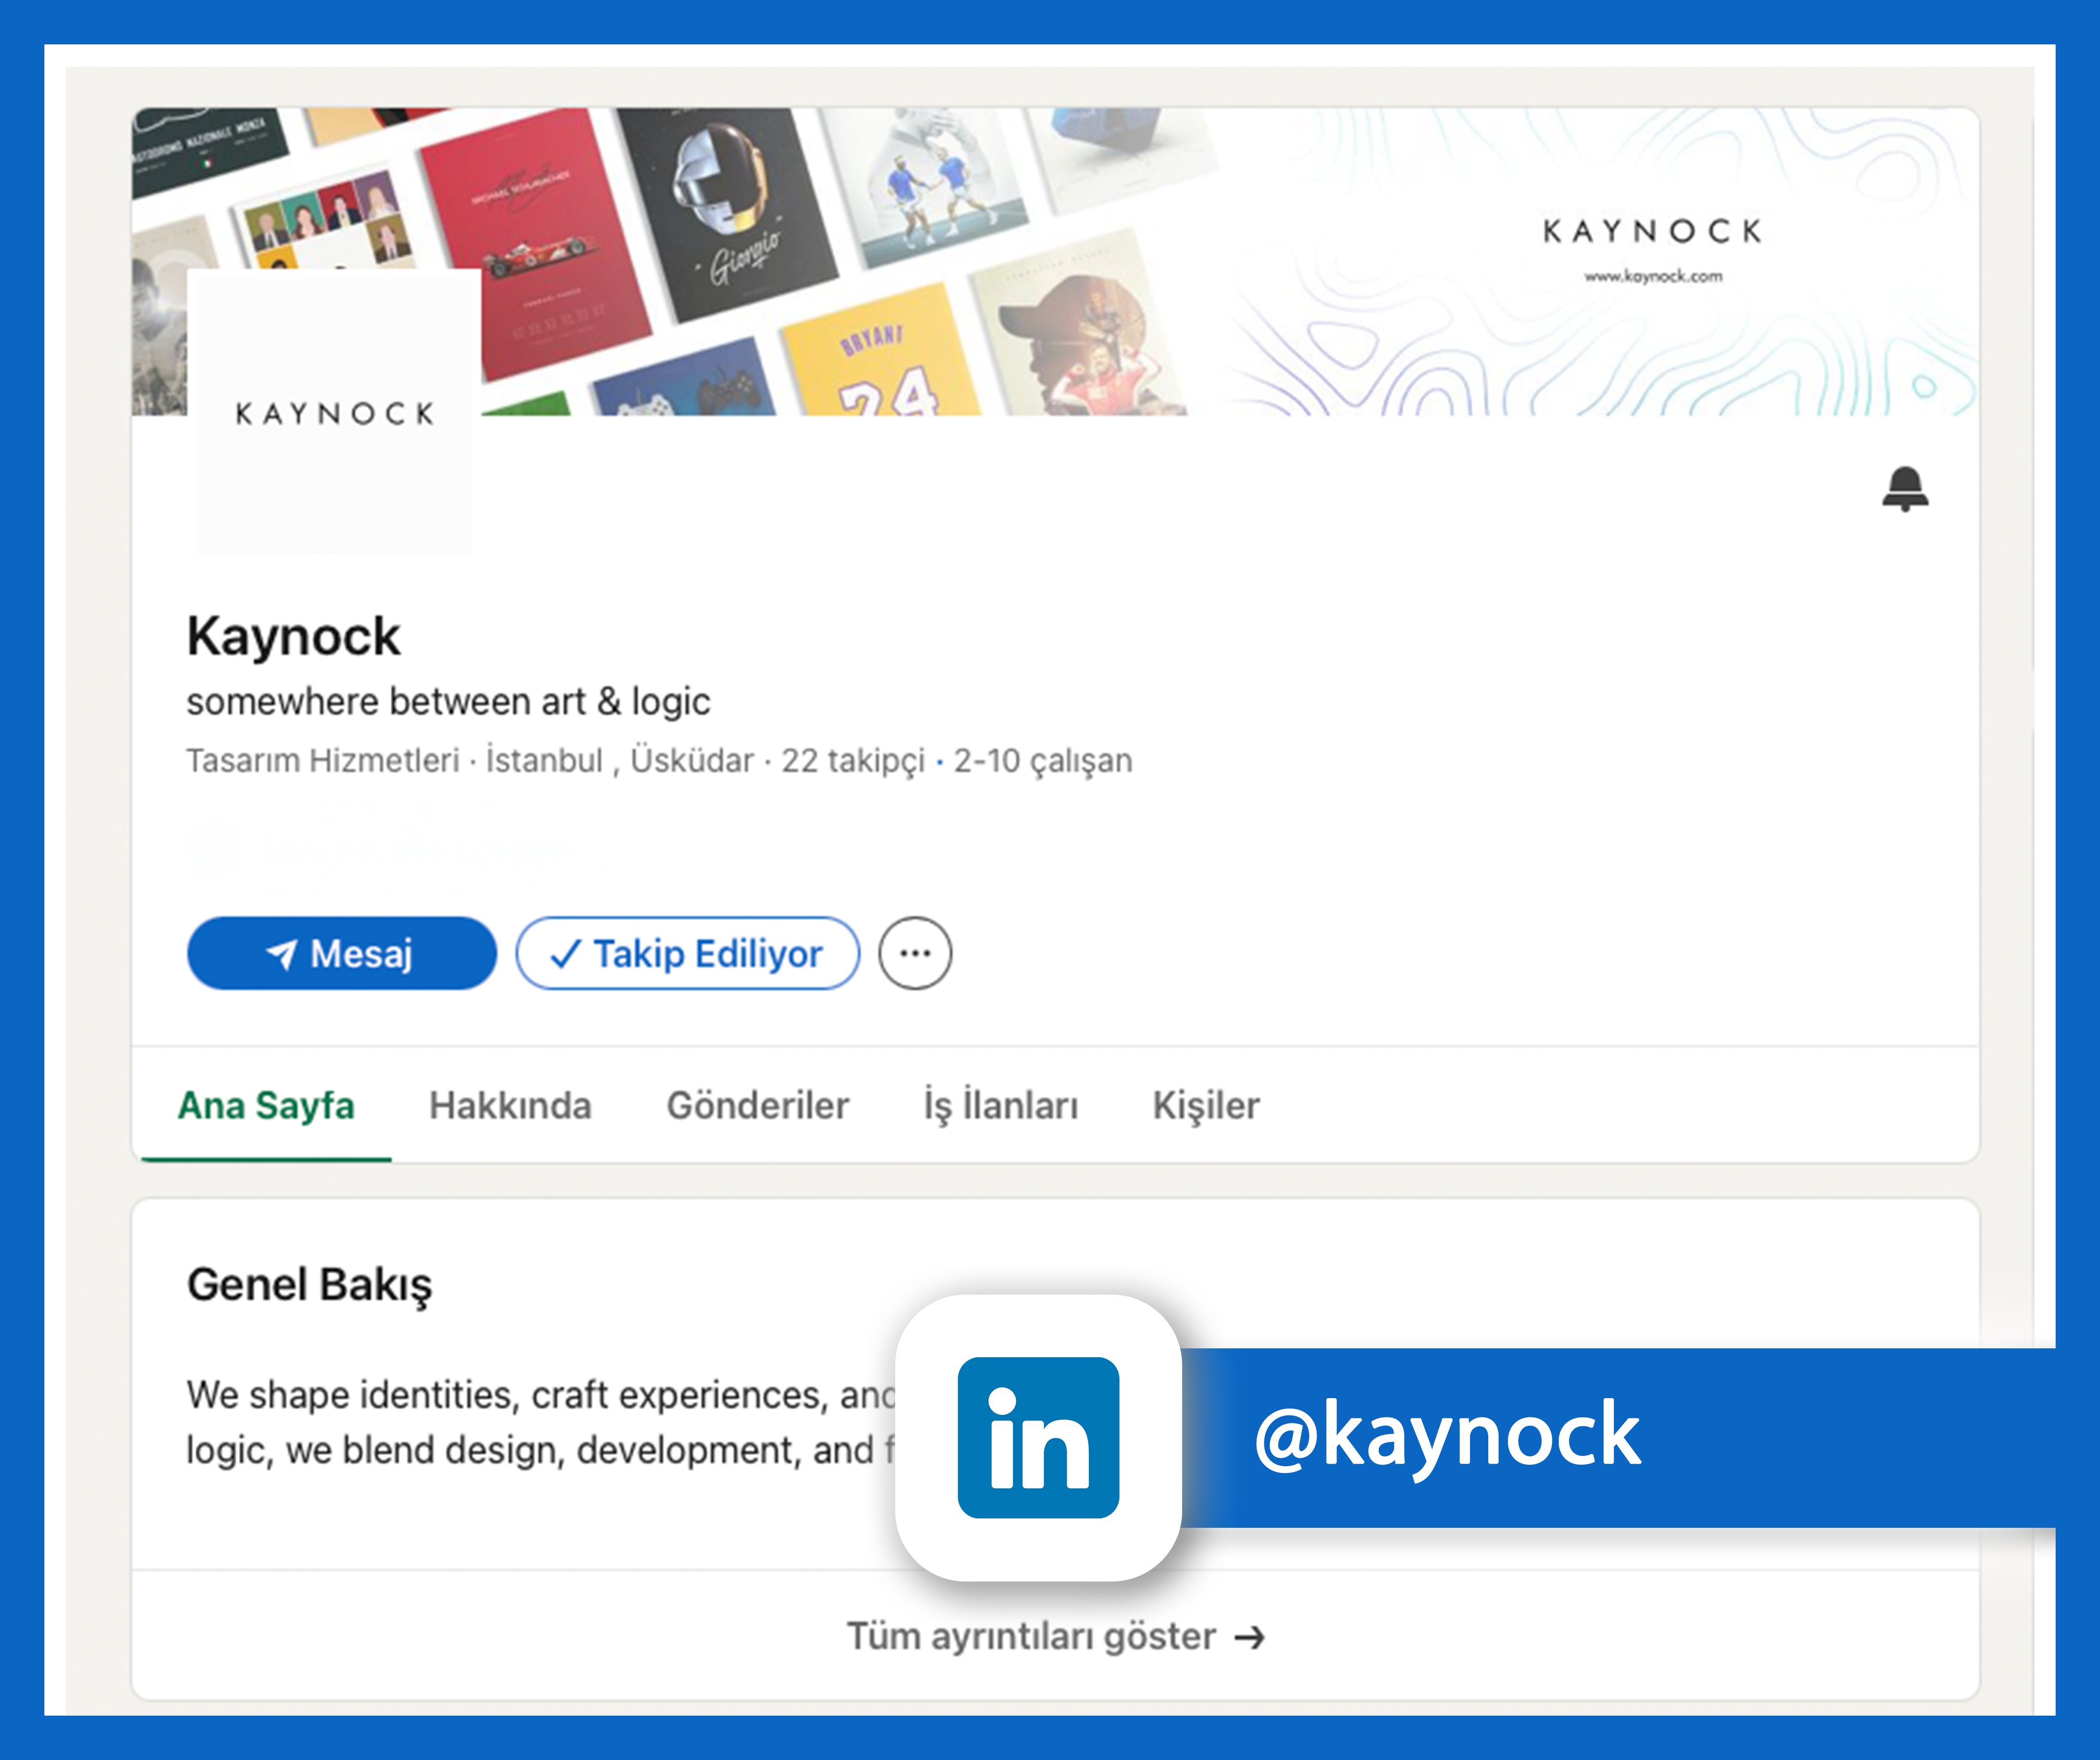Click the www.kaynock.com text in banner
The width and height of the screenshot is (2100, 1760).
point(1653,276)
